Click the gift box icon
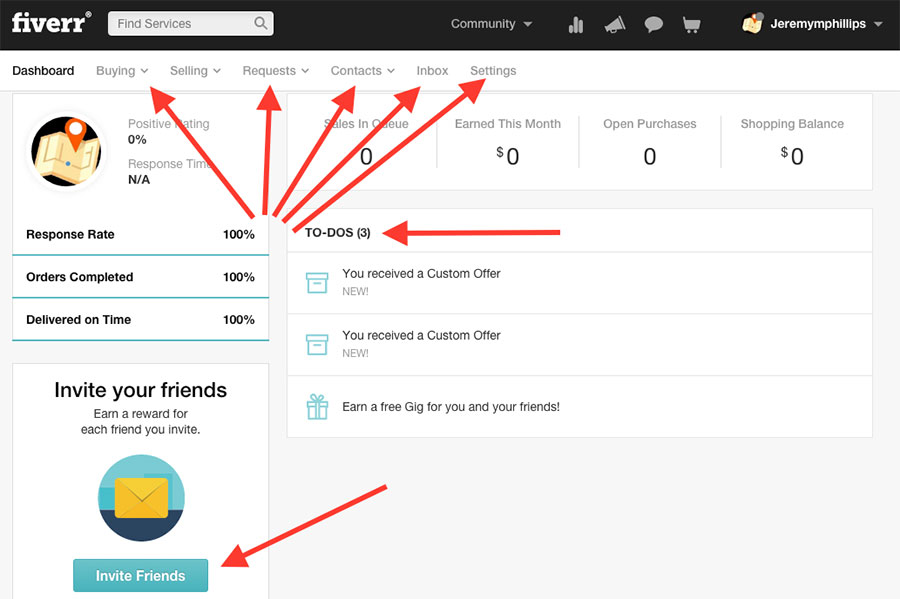 point(317,407)
